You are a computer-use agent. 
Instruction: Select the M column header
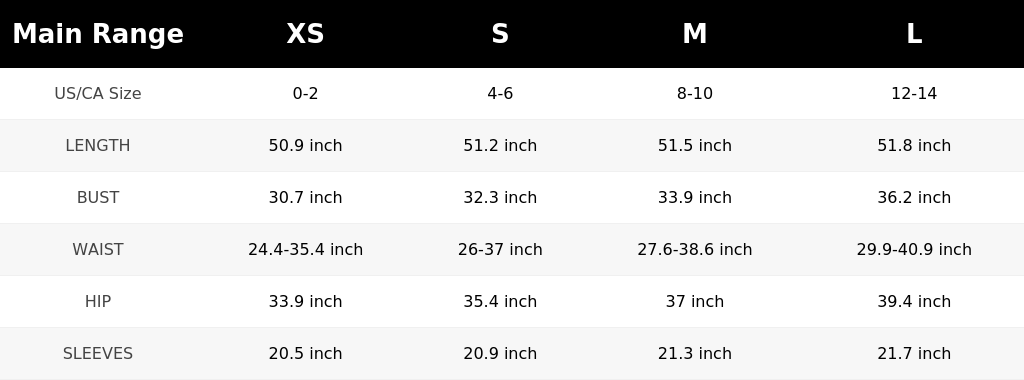[694, 34]
